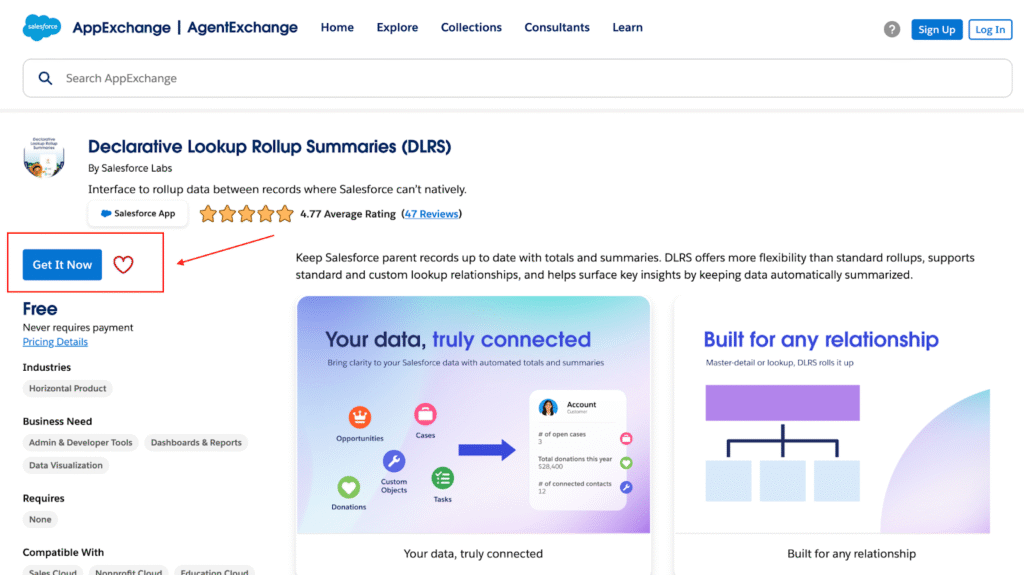Click the Declarative Lookup Rollup Summaries title
Screen dimensions: 1024x575
pyautogui.click(x=269, y=146)
